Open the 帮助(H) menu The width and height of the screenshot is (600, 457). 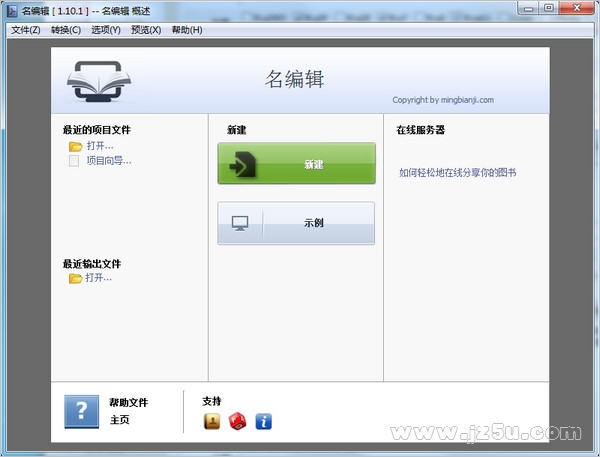(x=187, y=30)
